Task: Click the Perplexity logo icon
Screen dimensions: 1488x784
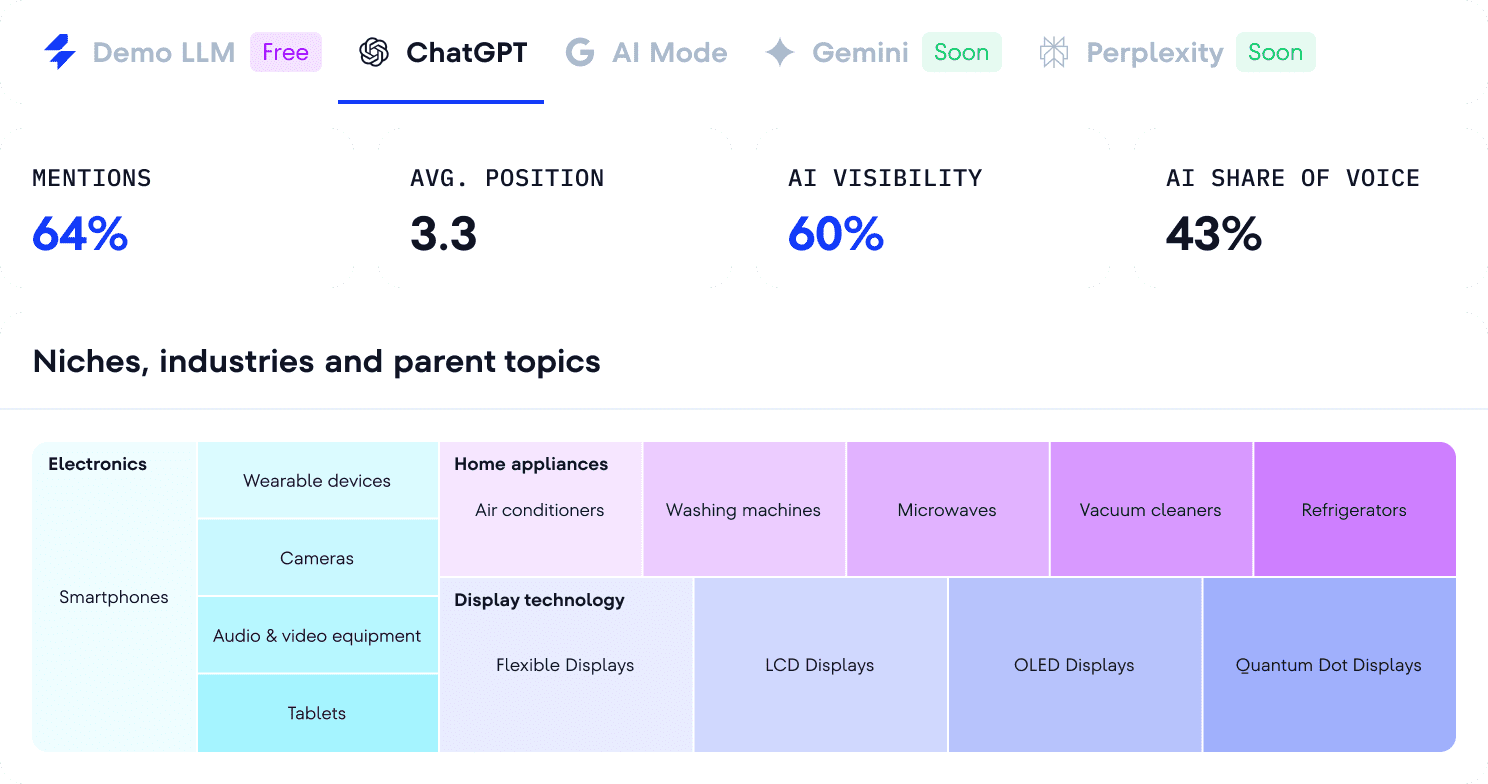Action: click(x=1054, y=52)
